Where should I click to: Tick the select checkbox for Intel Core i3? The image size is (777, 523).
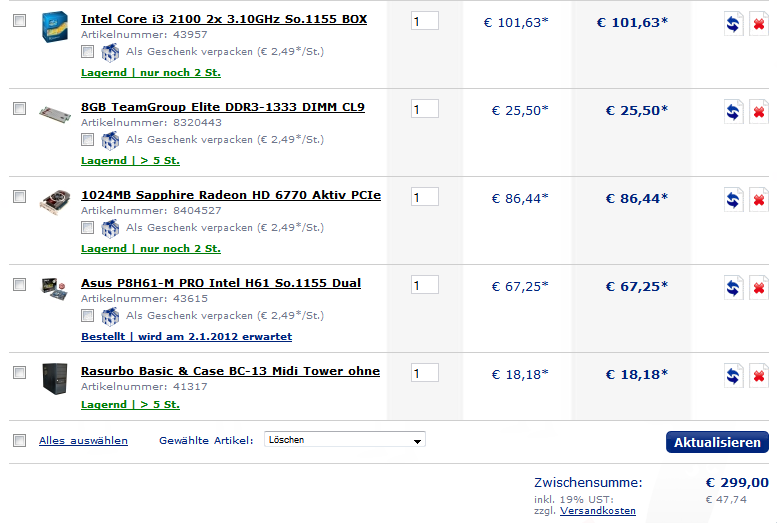tap(19, 21)
